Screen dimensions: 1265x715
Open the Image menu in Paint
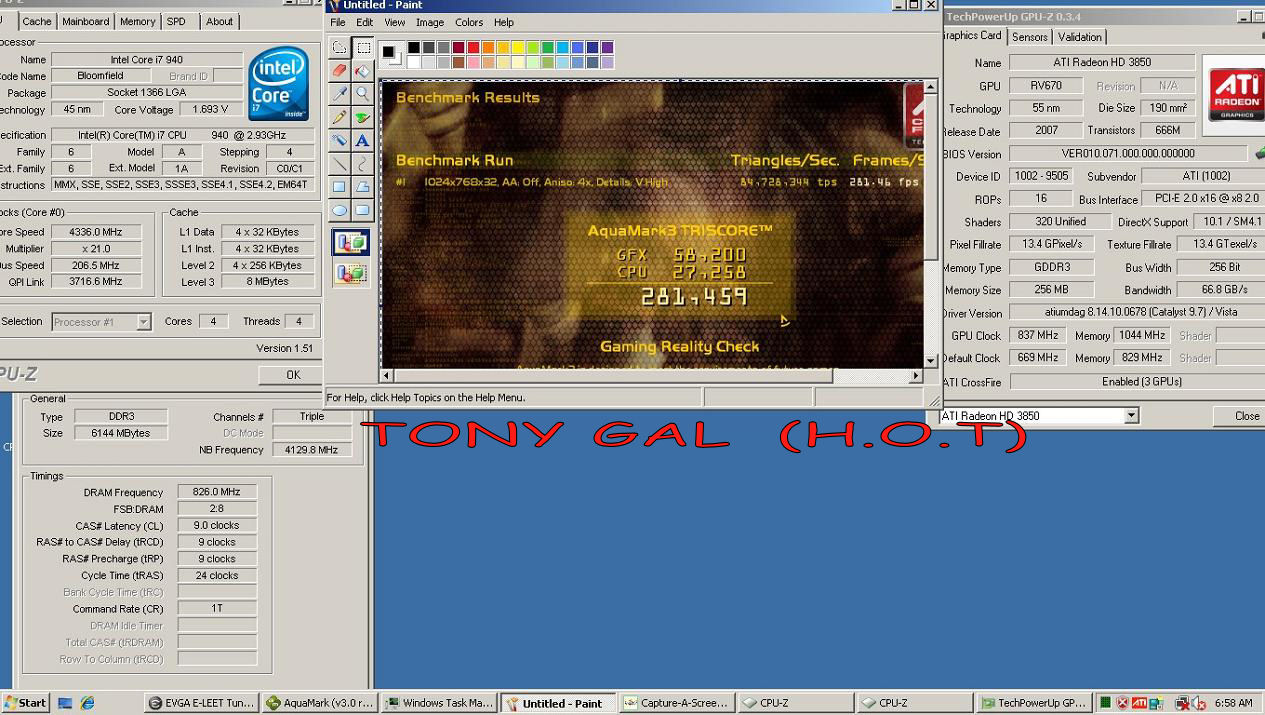click(x=430, y=22)
